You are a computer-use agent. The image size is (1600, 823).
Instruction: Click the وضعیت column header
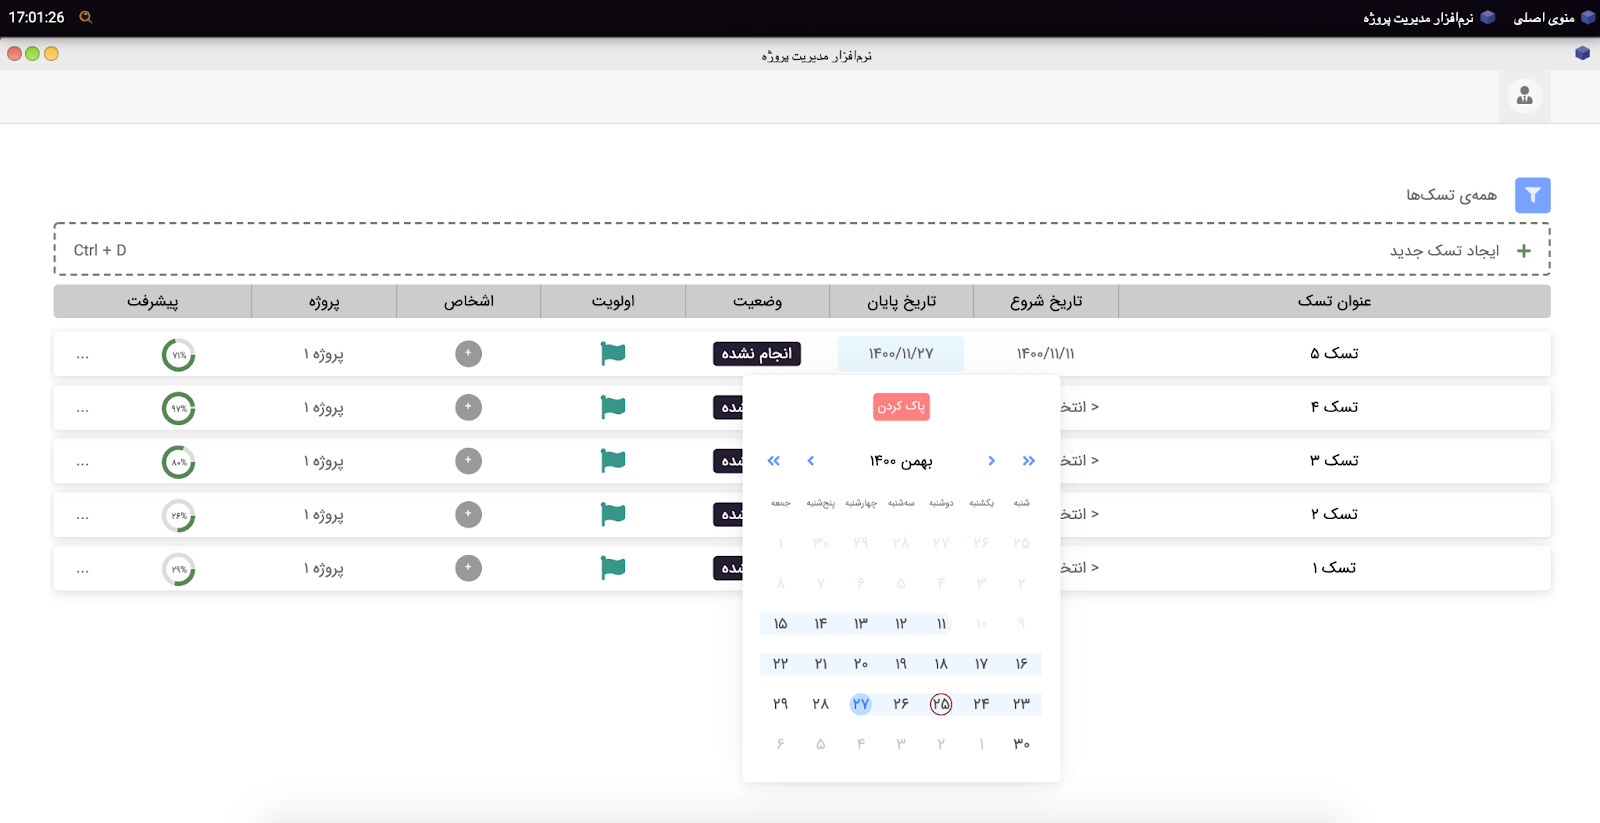pos(757,301)
